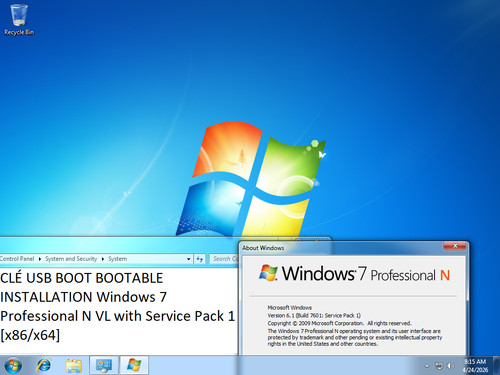Switch to the About Windows taskbar button
This screenshot has width=500, height=375.
[x=134, y=365]
